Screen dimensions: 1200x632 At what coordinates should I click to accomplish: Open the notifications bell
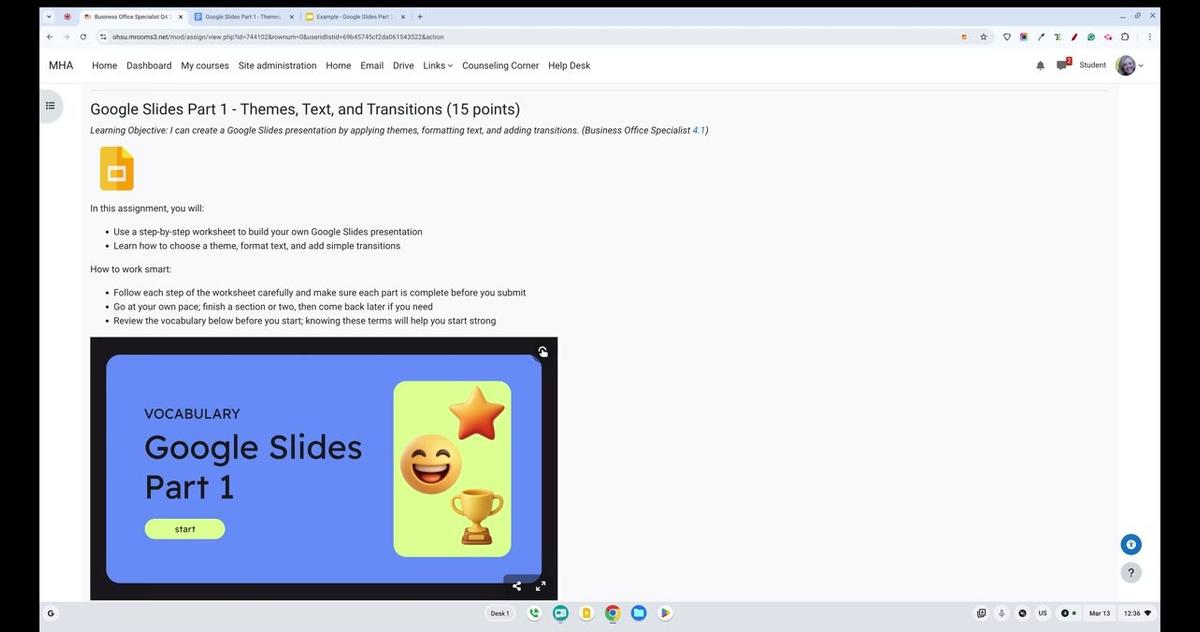1040,65
